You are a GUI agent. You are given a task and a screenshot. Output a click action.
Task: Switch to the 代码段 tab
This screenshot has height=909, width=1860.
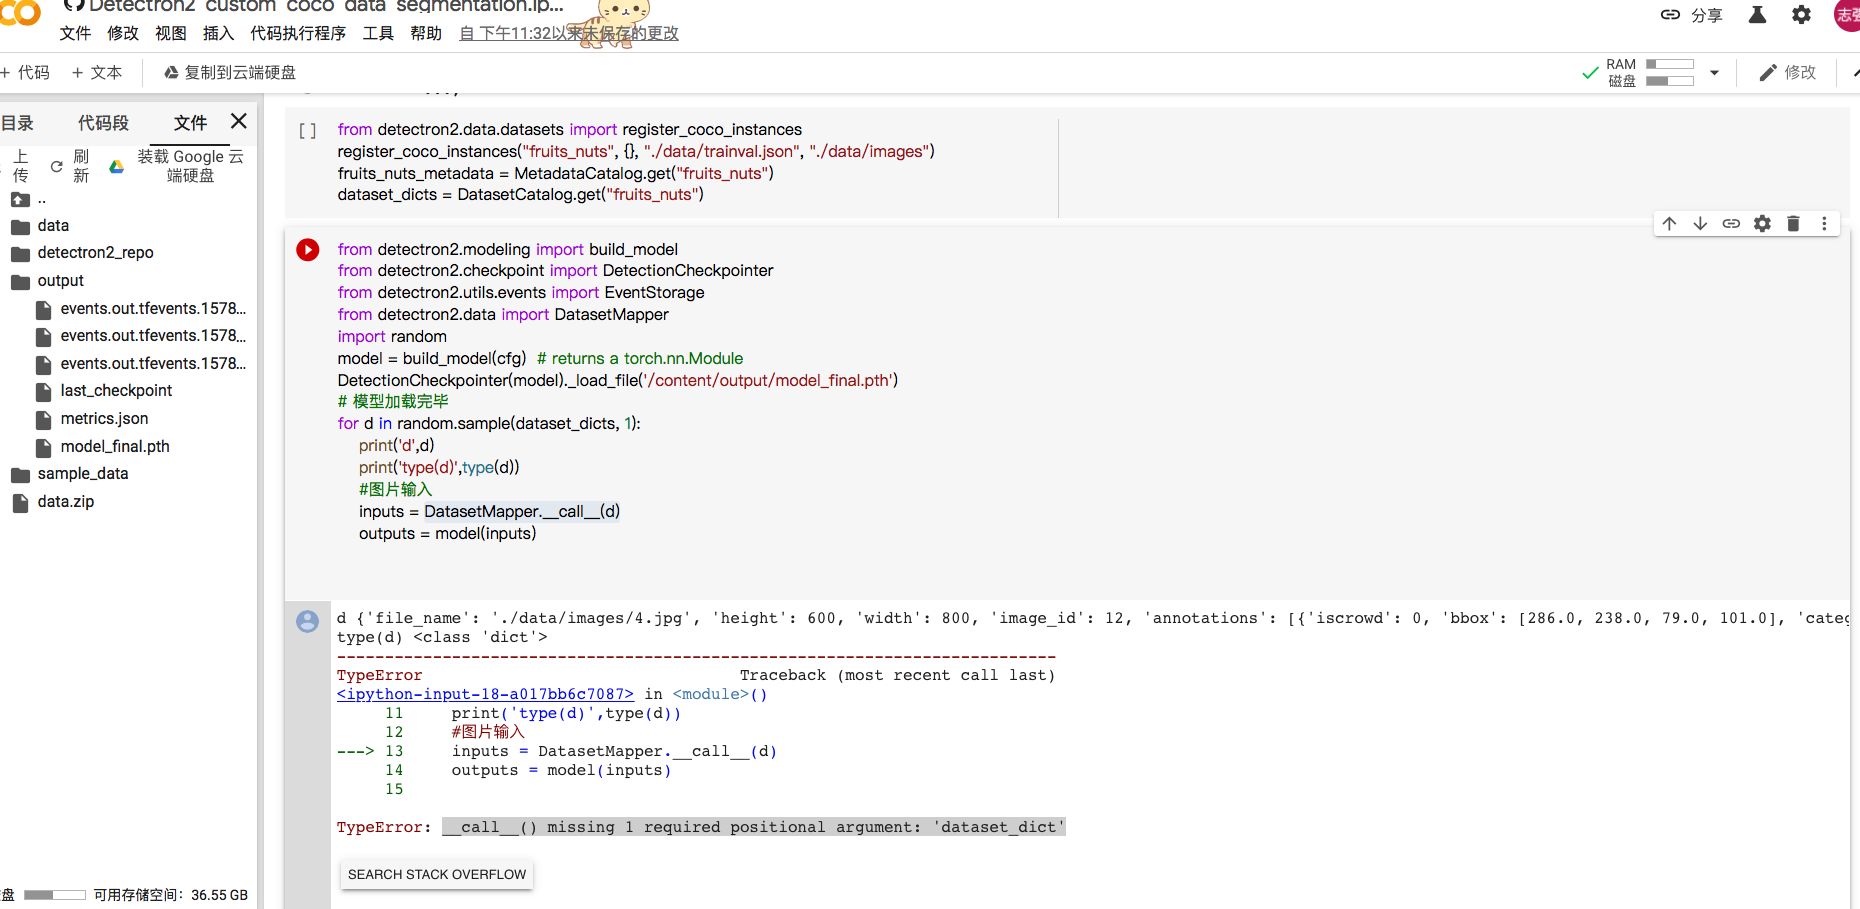click(x=103, y=121)
